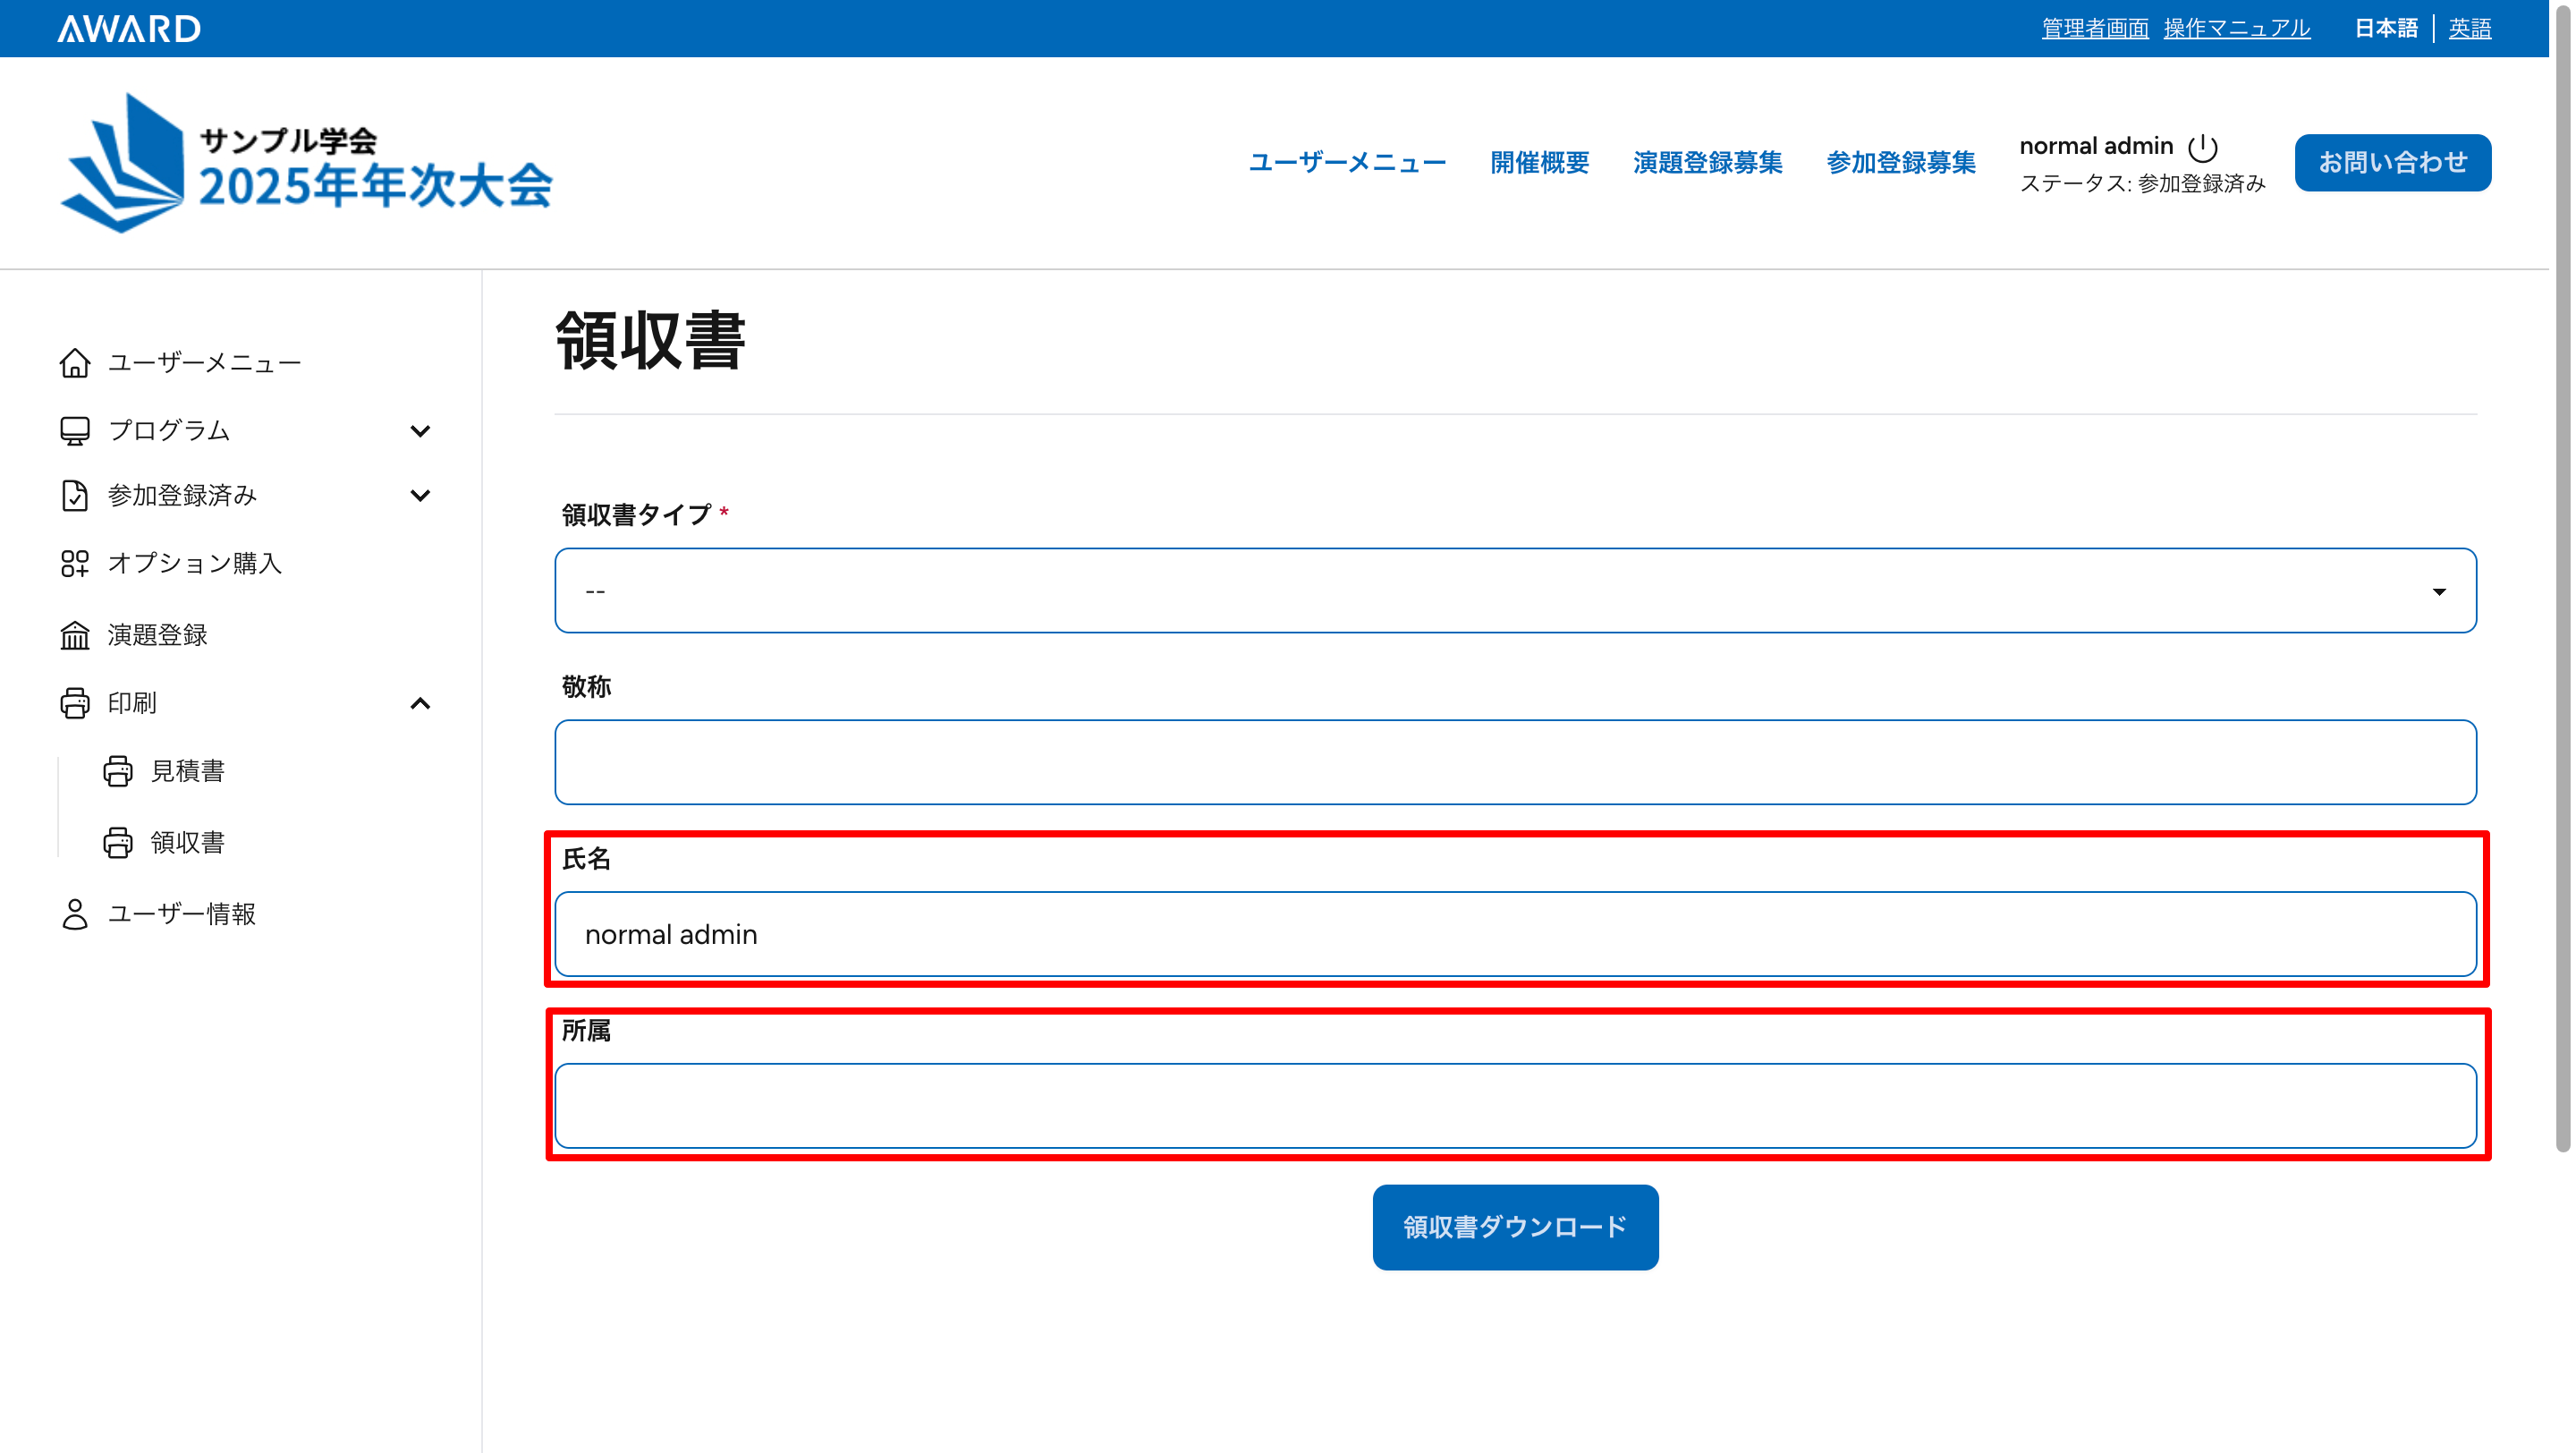This screenshot has height=1453, width=2576.
Task: Select 演題登録 in the sidebar
Action: coord(157,635)
